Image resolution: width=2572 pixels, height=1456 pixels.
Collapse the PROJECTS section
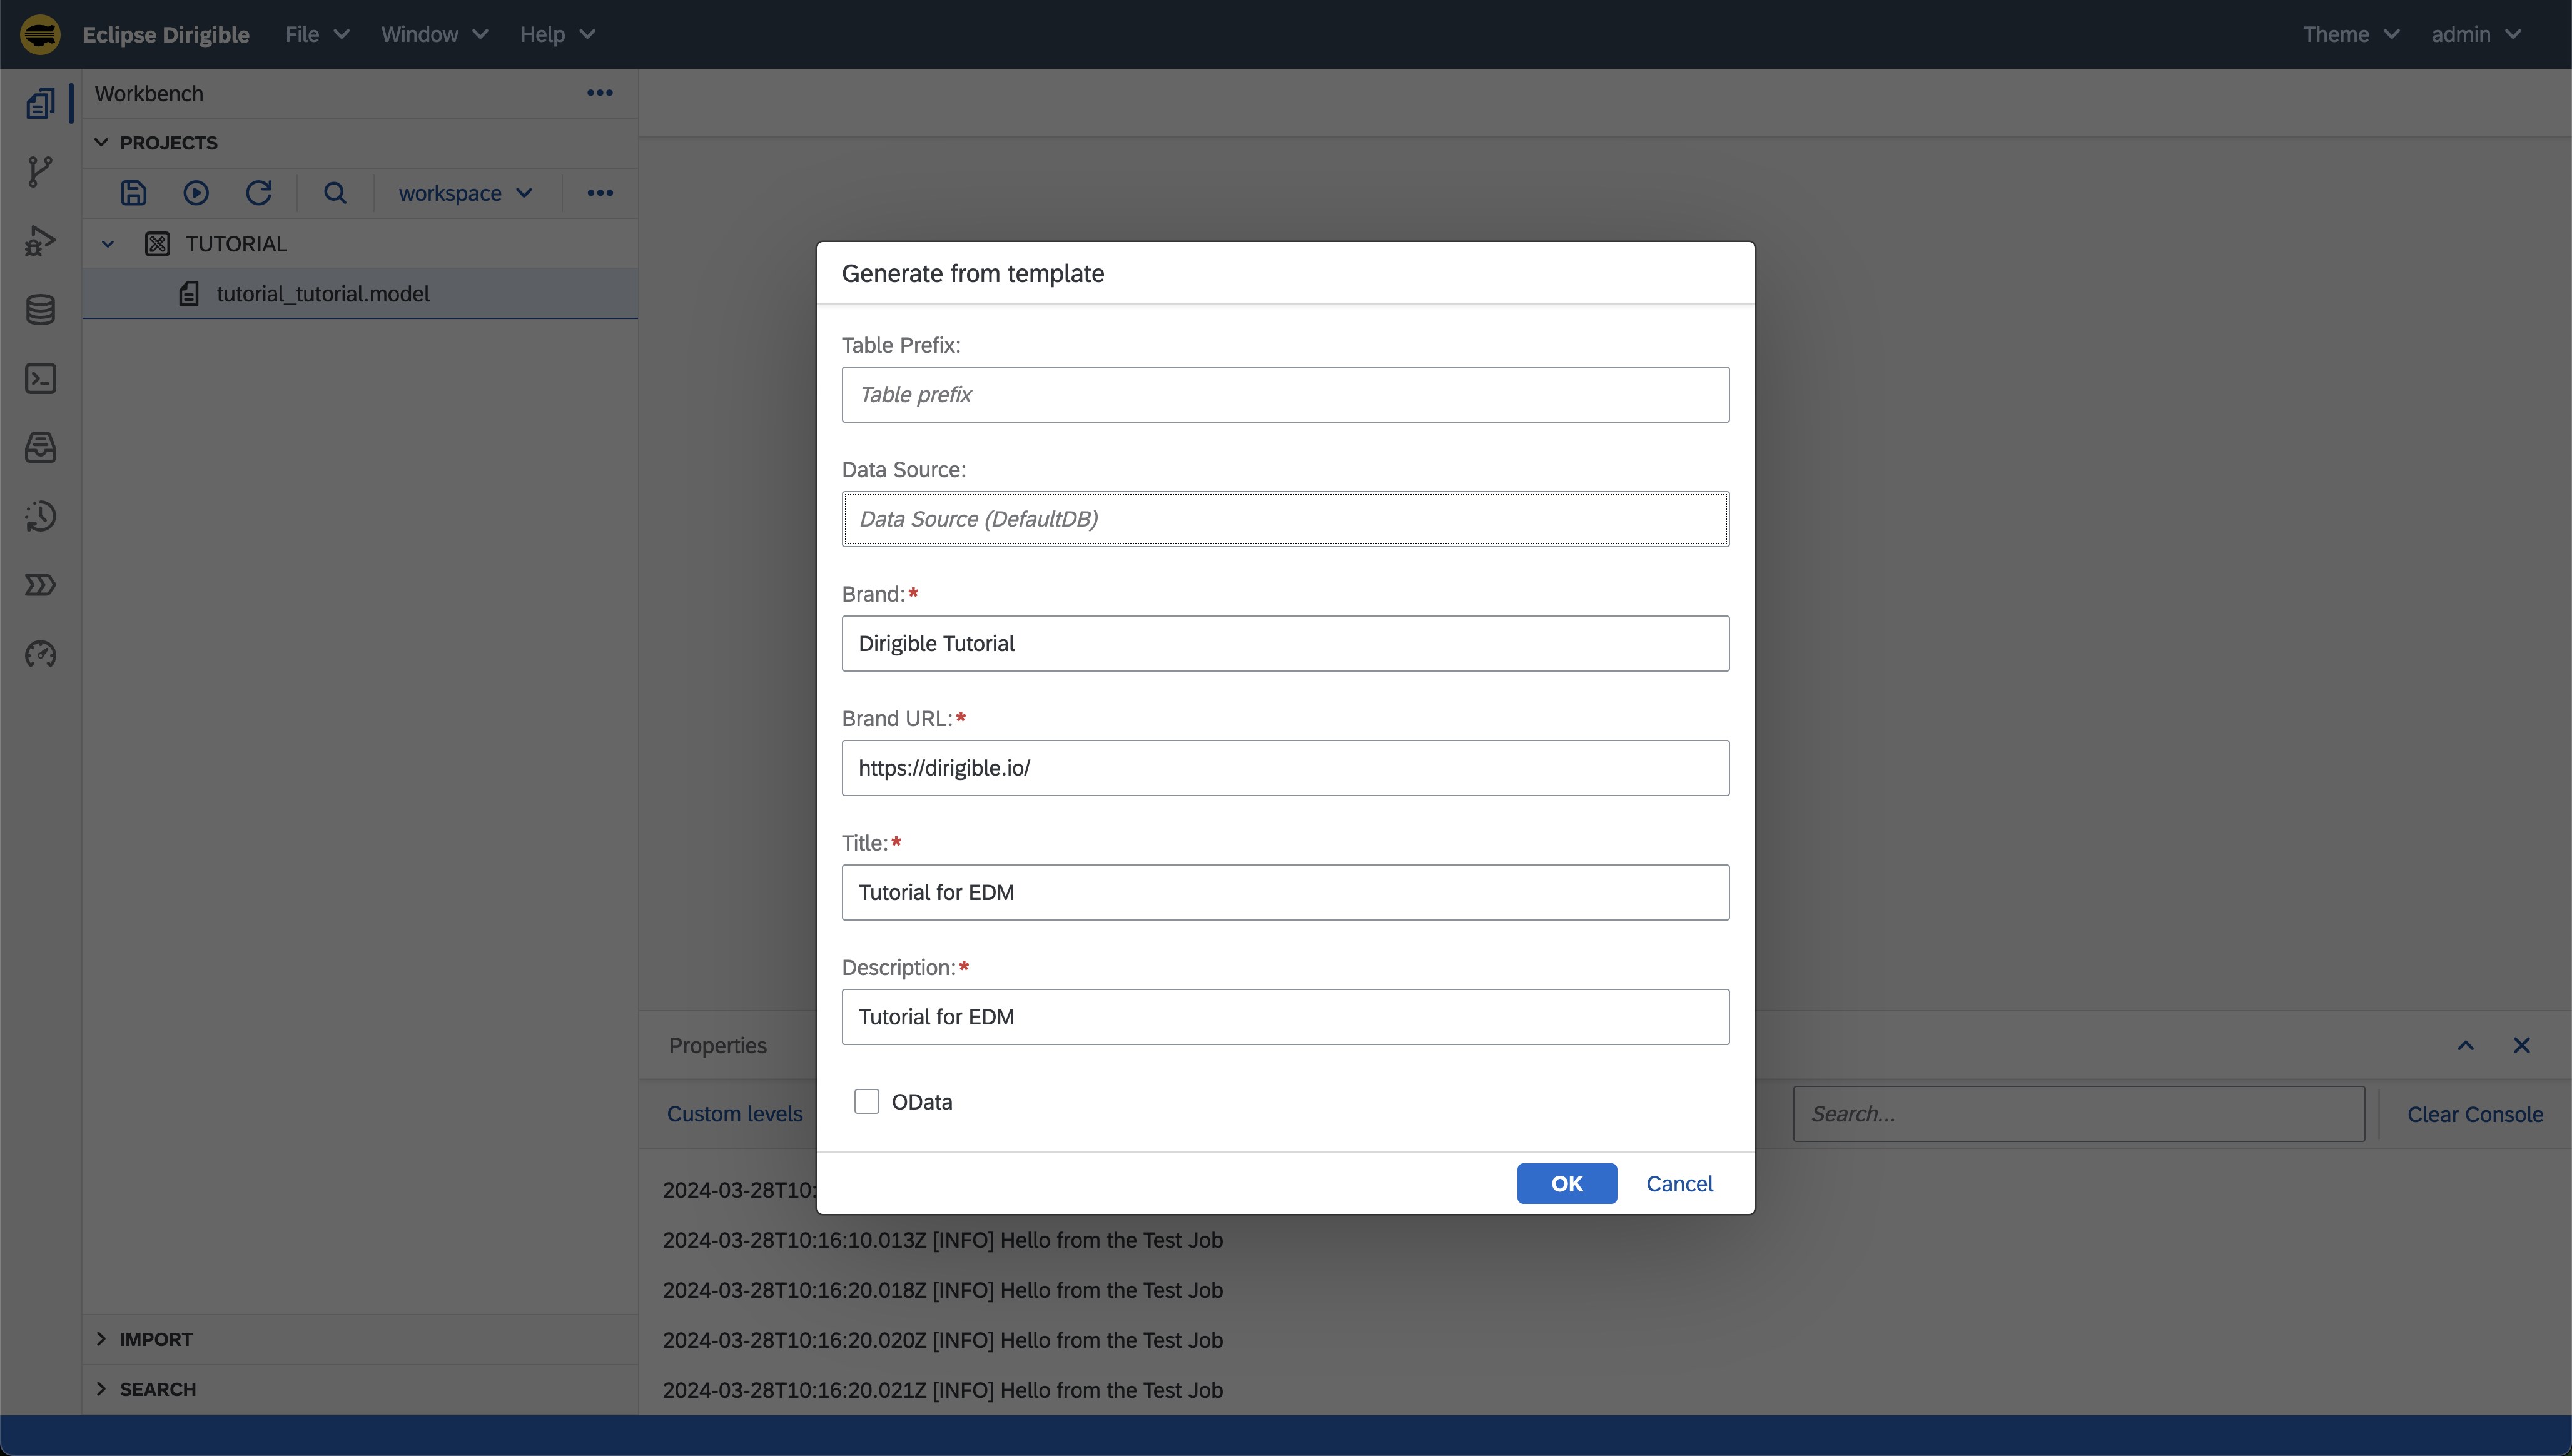point(101,143)
